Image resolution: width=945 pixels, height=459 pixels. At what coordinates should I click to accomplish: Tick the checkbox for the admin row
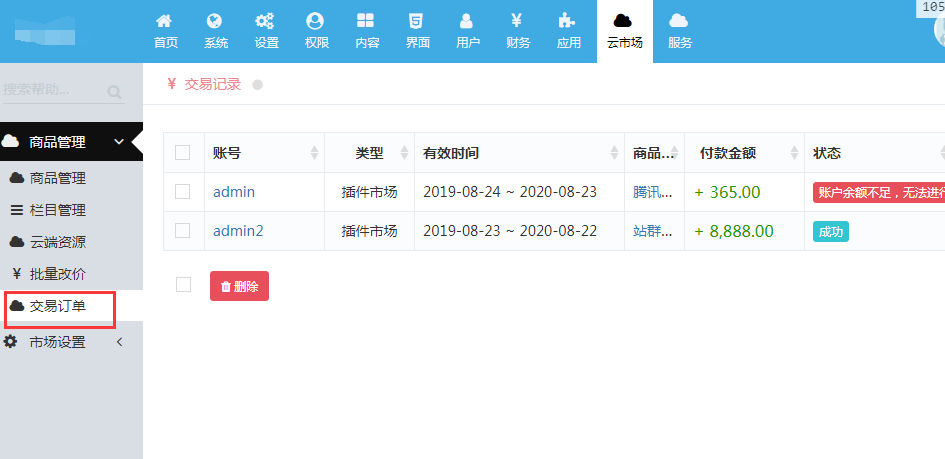tap(183, 192)
